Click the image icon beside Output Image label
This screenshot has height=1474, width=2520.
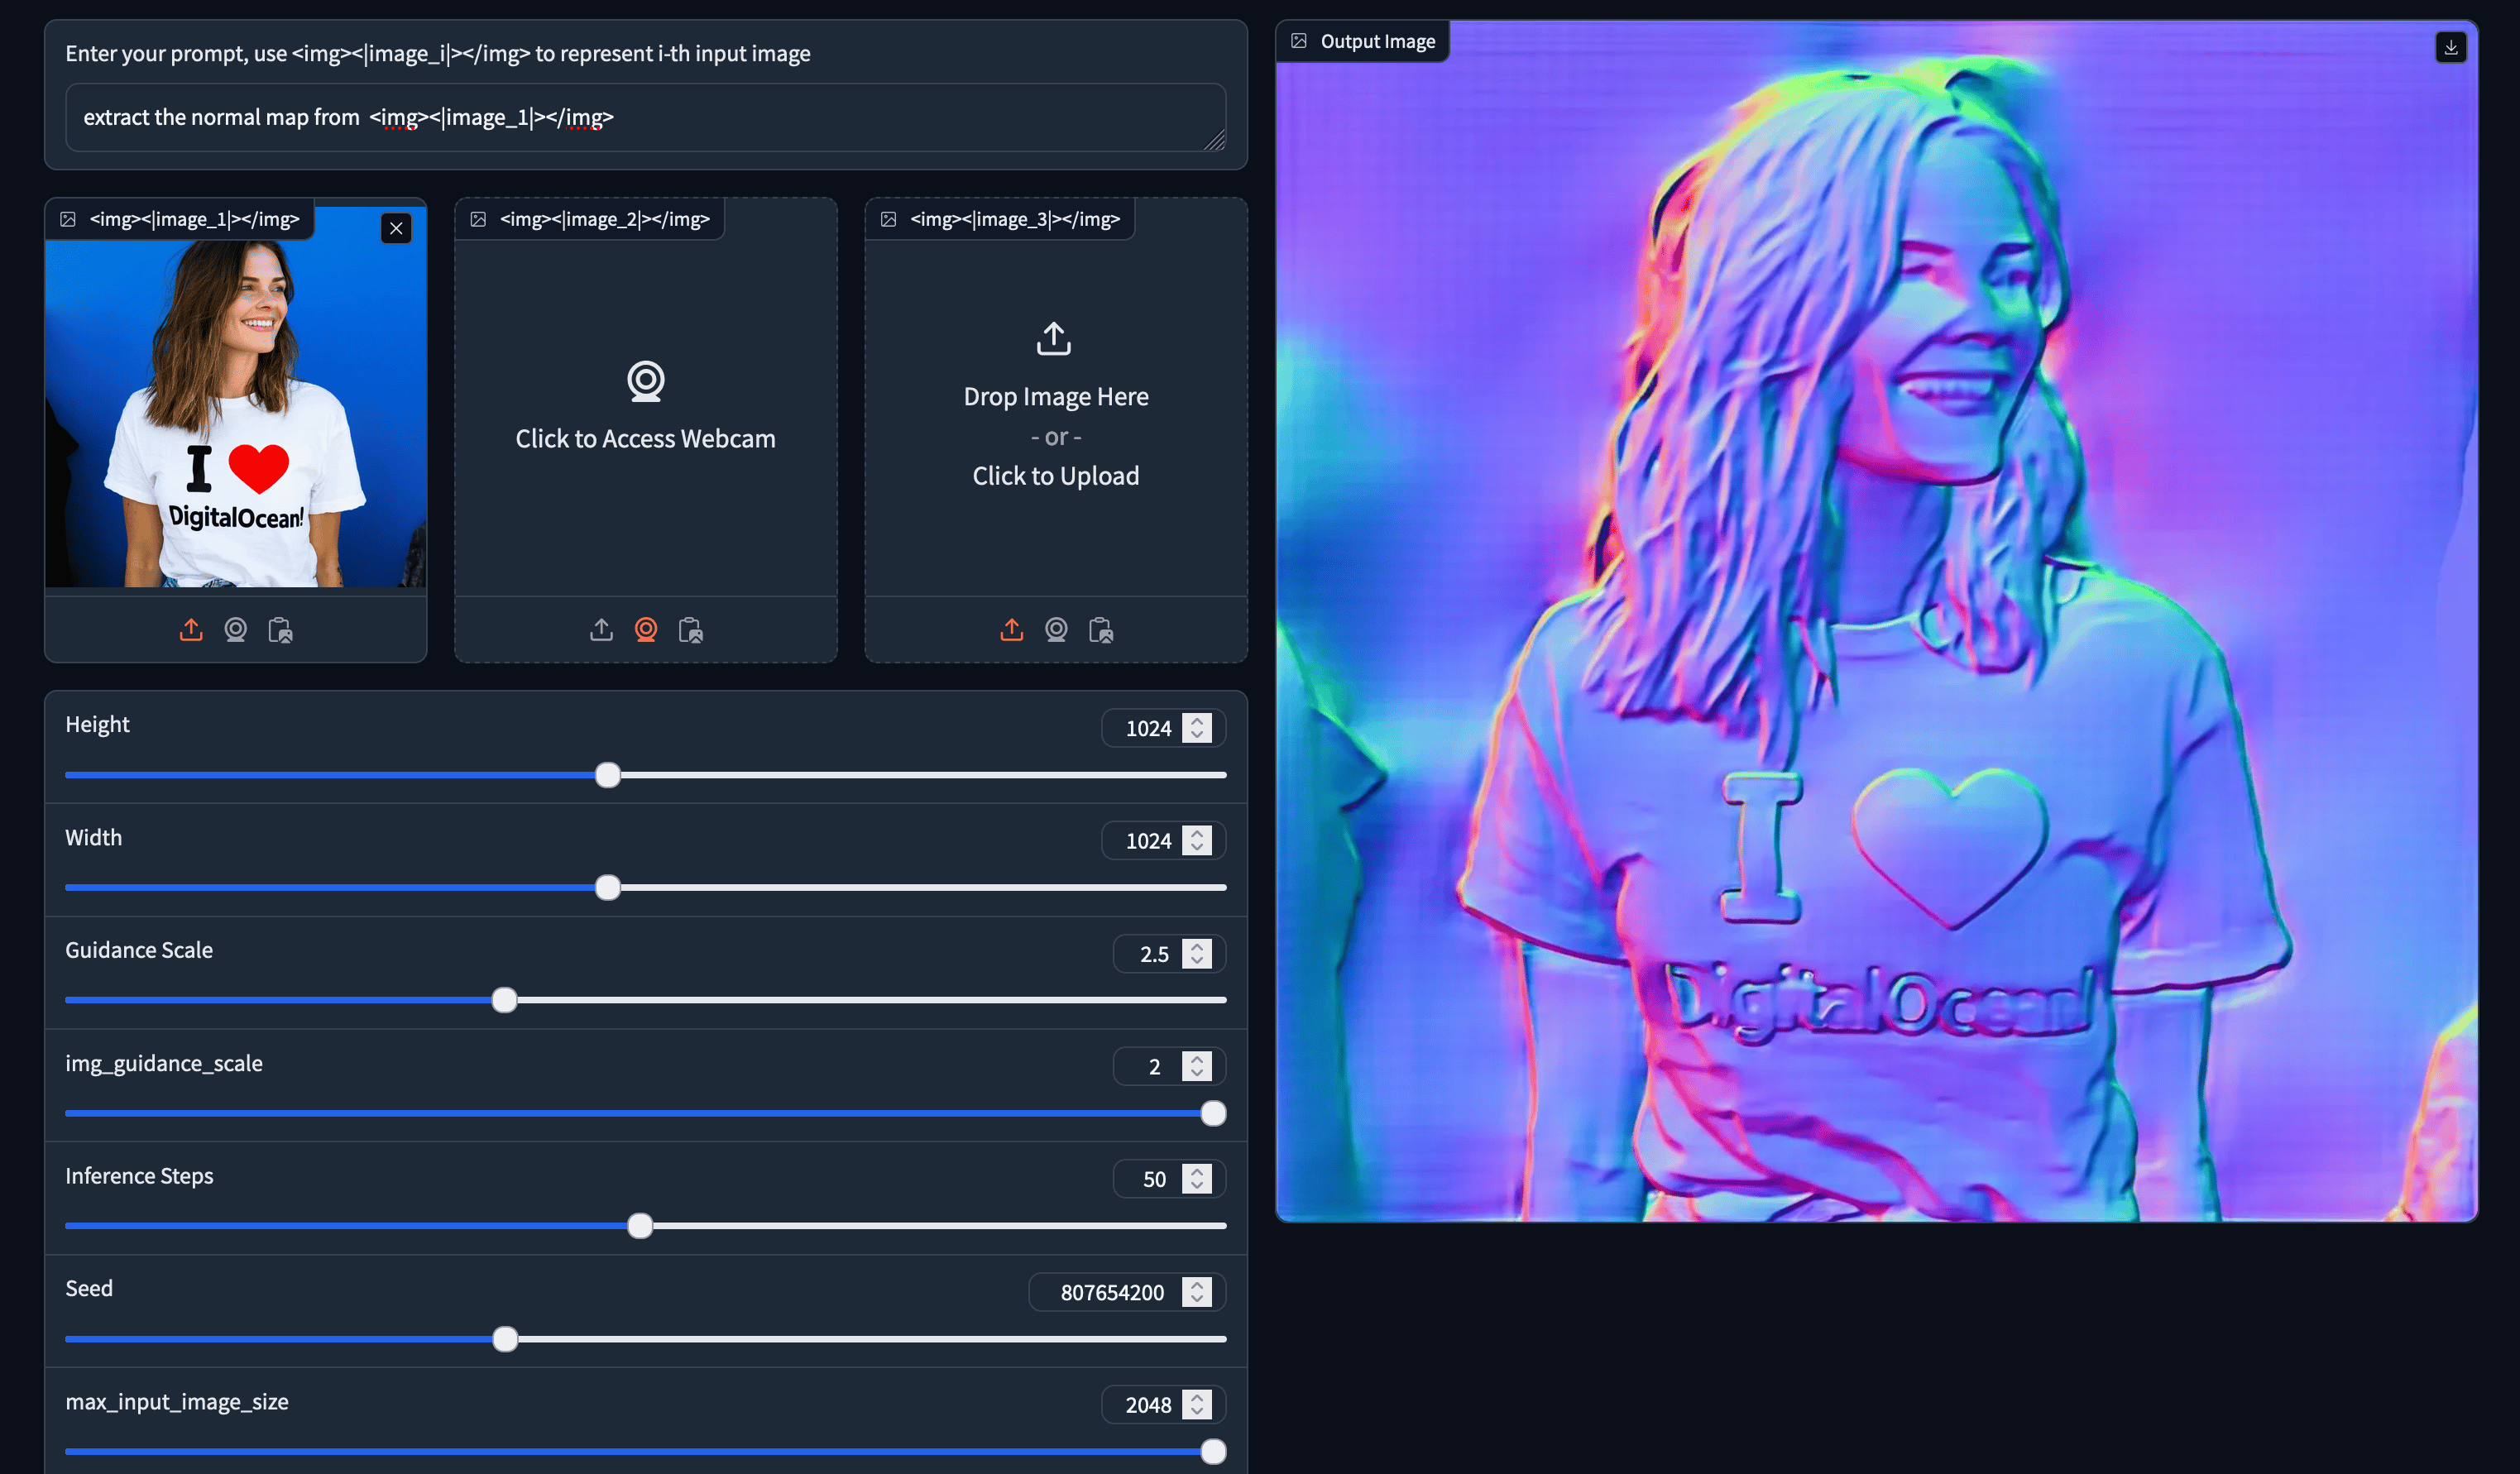pos(1299,41)
